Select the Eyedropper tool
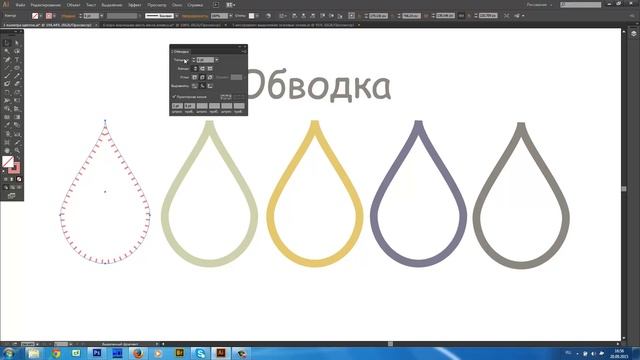 pyautogui.click(x=7, y=125)
